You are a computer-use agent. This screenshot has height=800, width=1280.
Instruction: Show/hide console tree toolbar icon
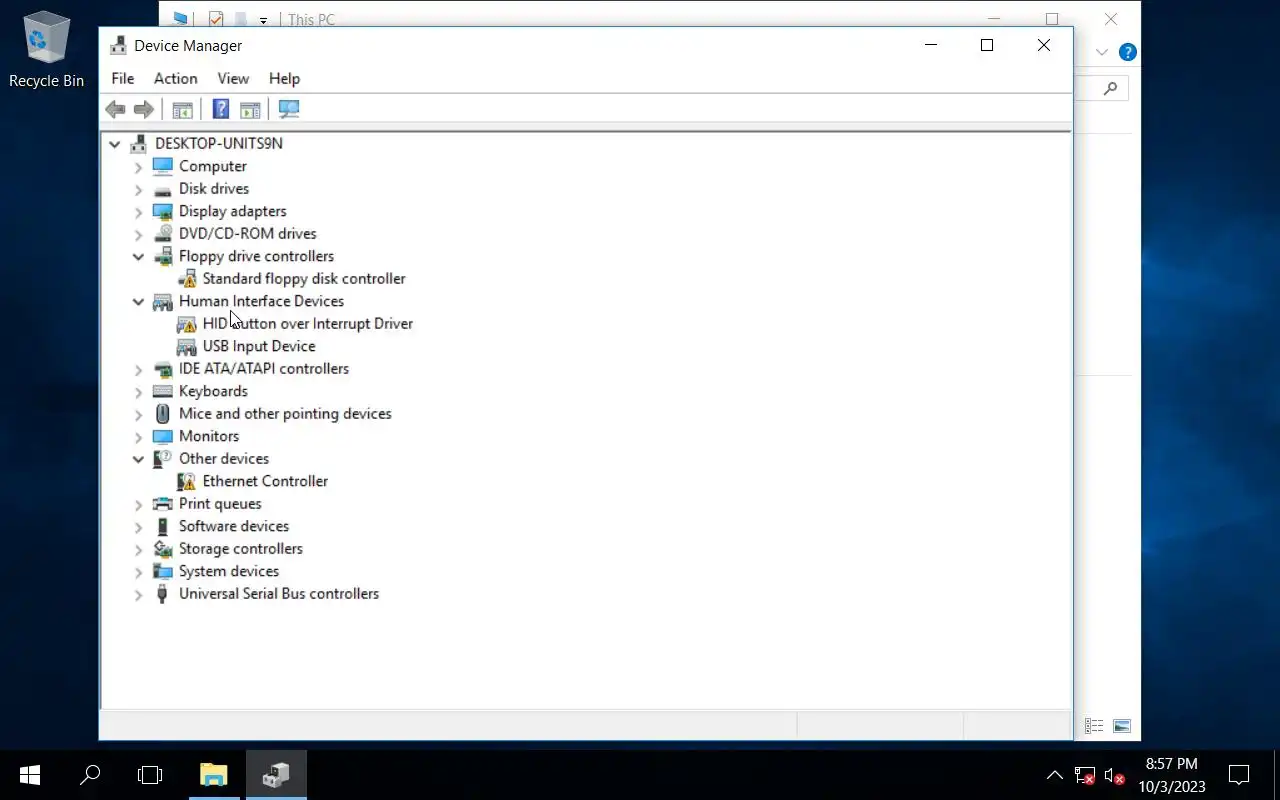(182, 109)
